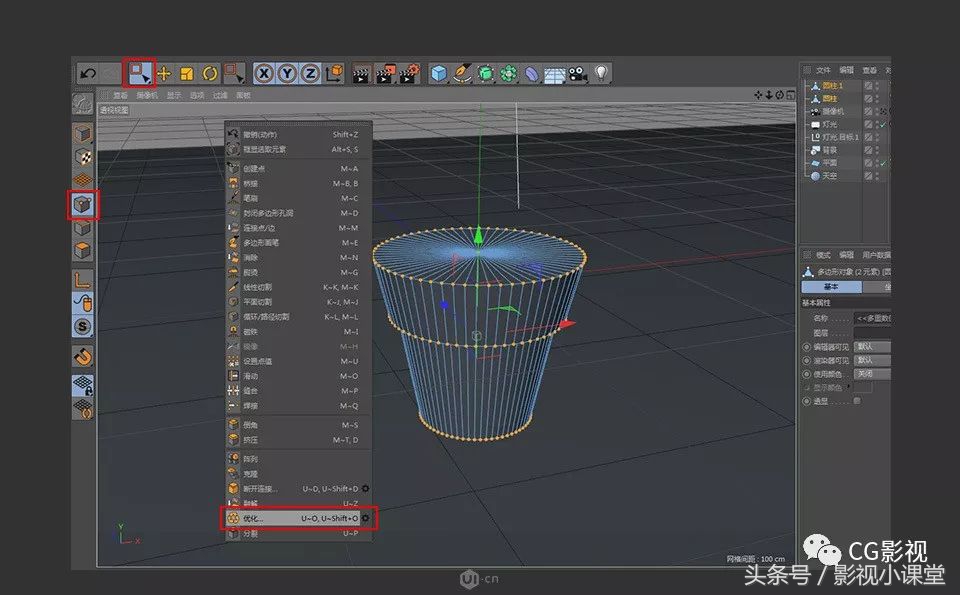The height and width of the screenshot is (595, 960).
Task: Click the 名称 name input field
Action: 872,318
